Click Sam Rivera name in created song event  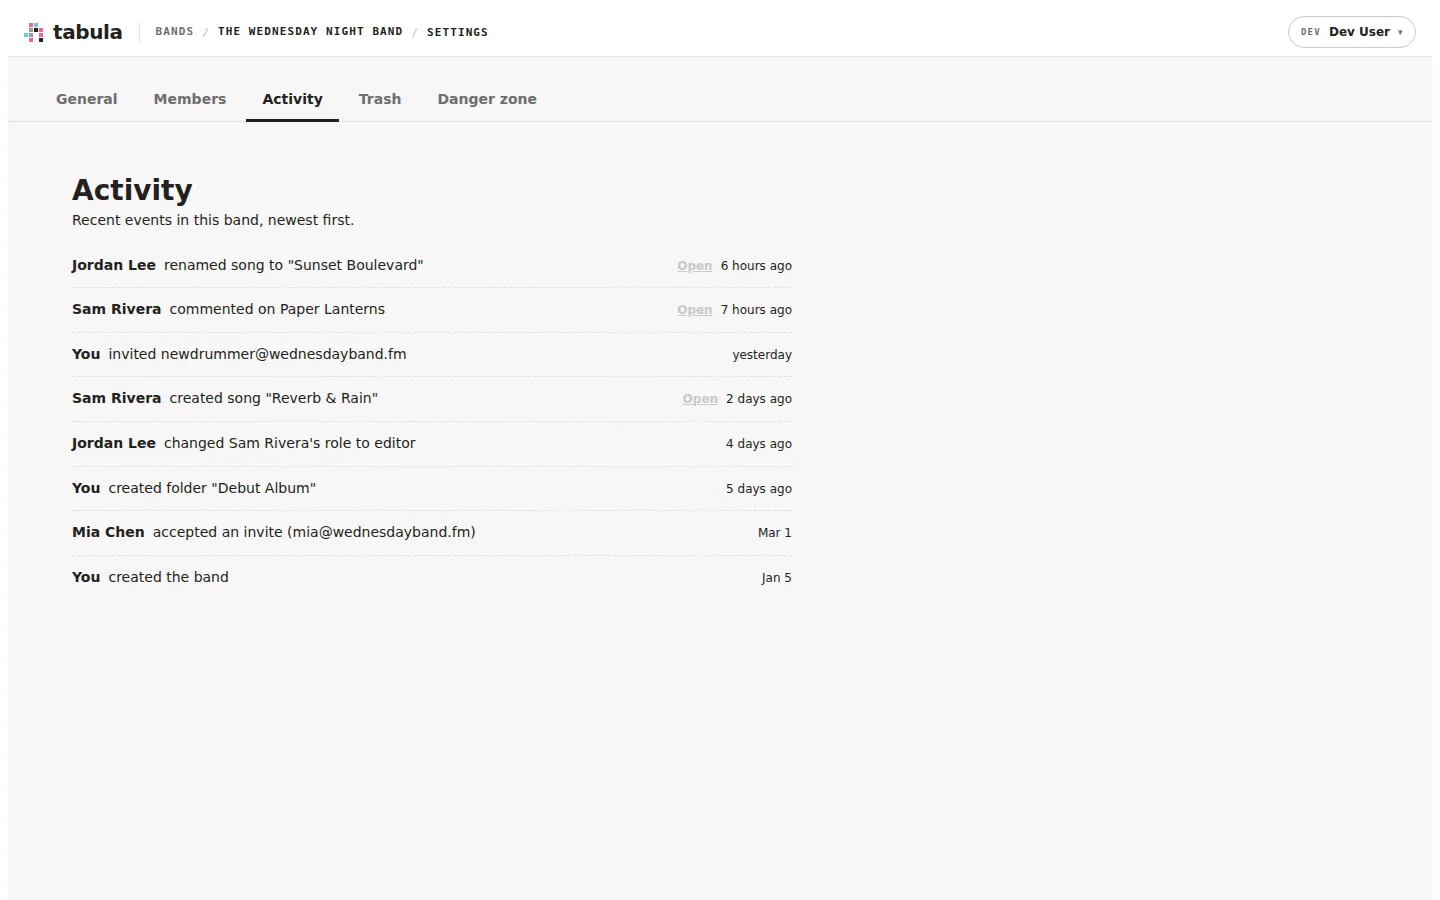(116, 398)
